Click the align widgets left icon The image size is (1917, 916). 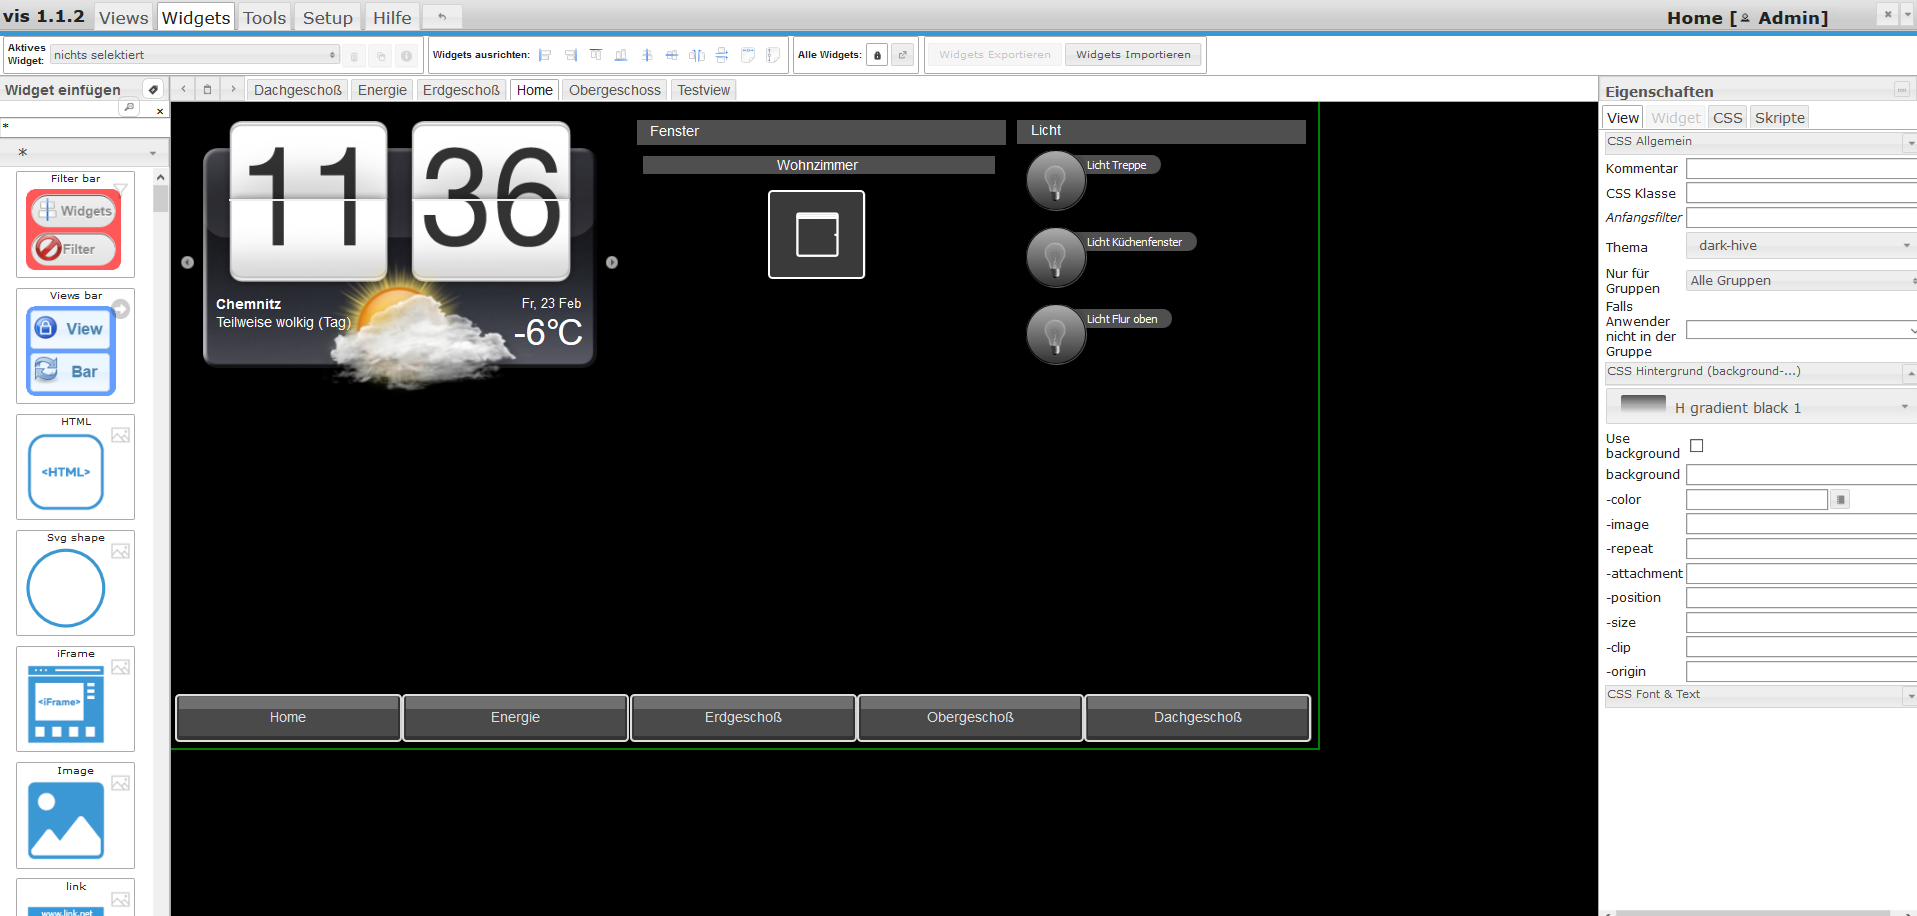tap(545, 55)
